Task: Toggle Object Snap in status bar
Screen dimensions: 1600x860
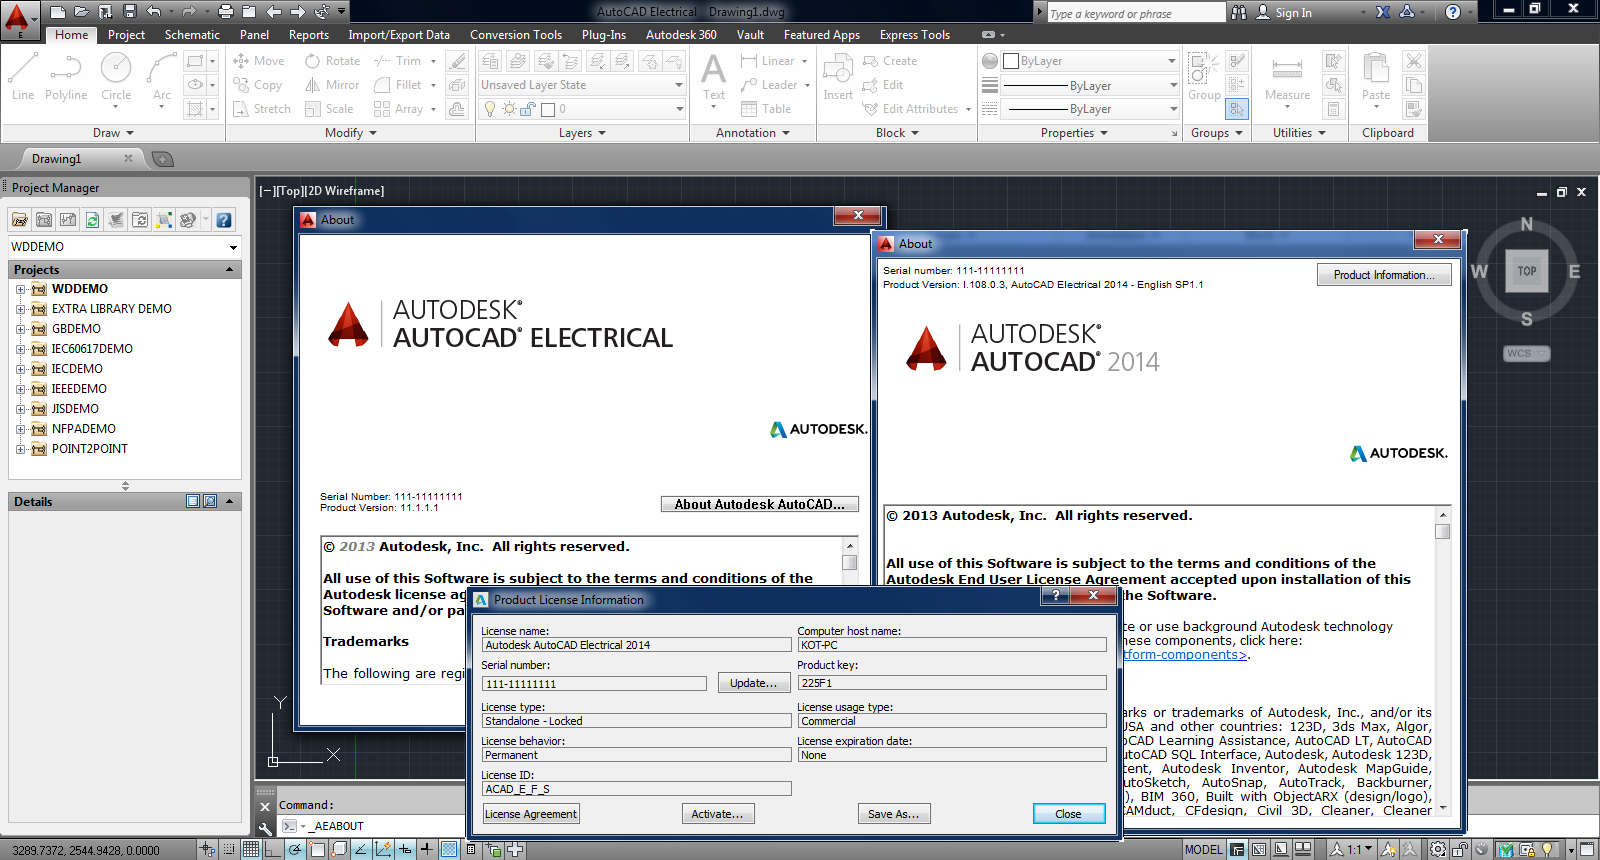Action: click(x=317, y=850)
